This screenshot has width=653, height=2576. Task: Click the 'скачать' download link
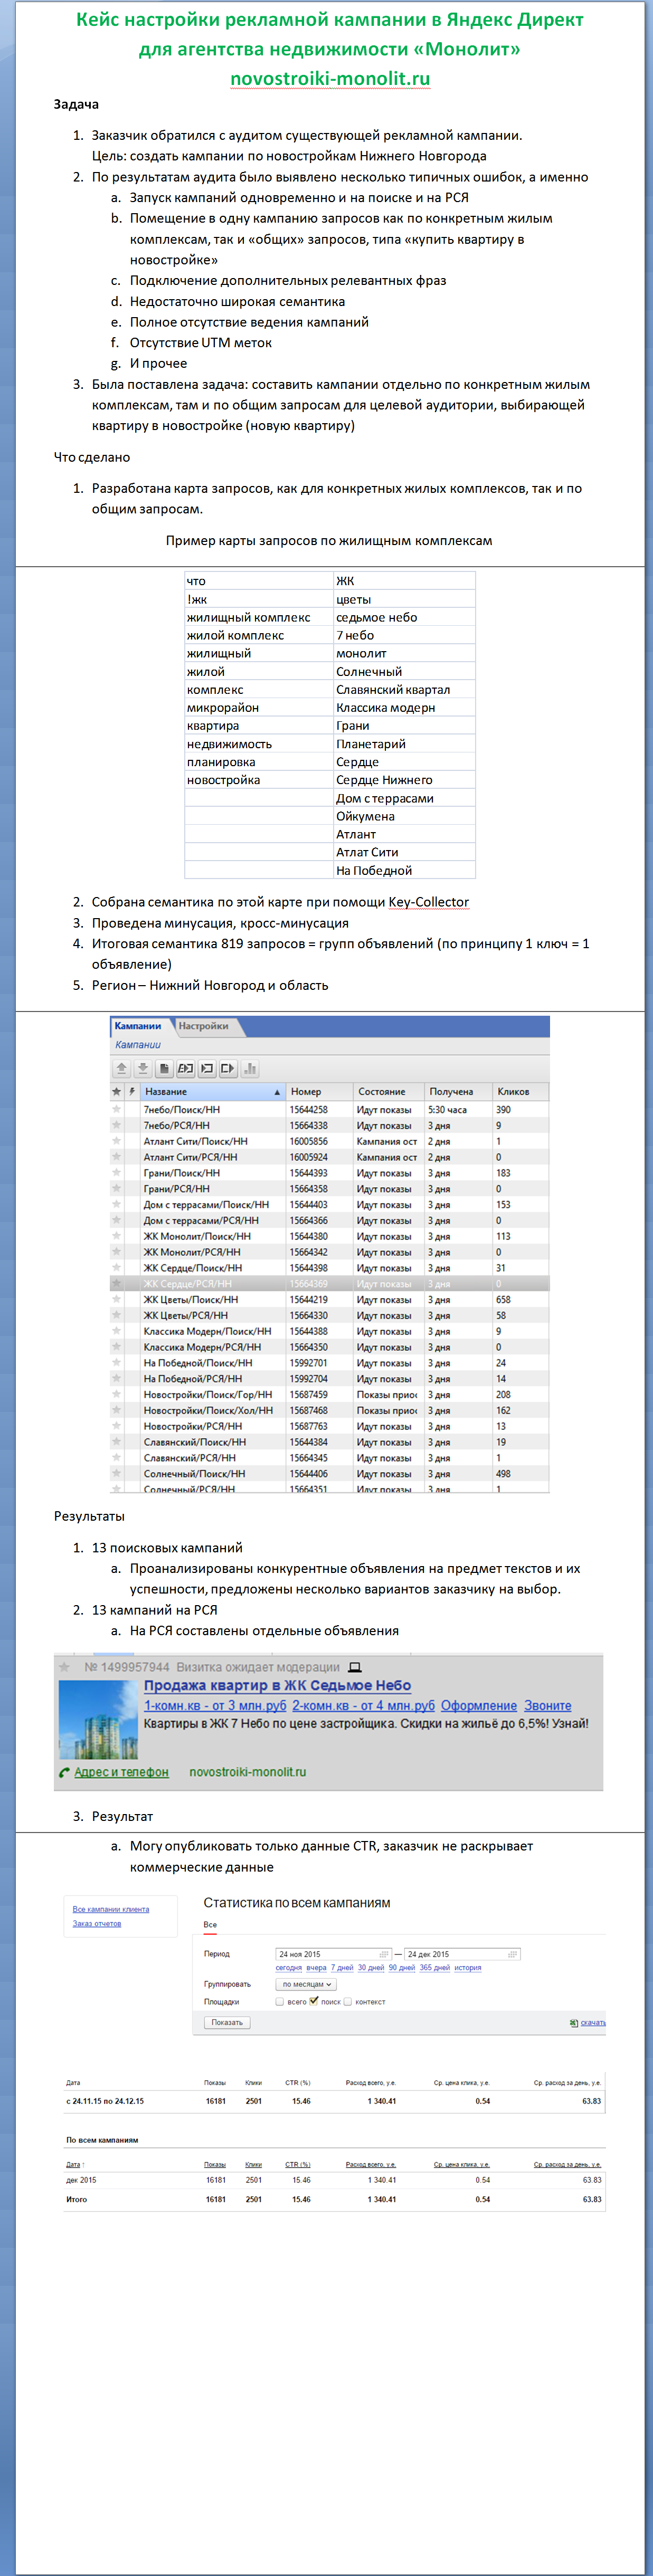tap(593, 2023)
